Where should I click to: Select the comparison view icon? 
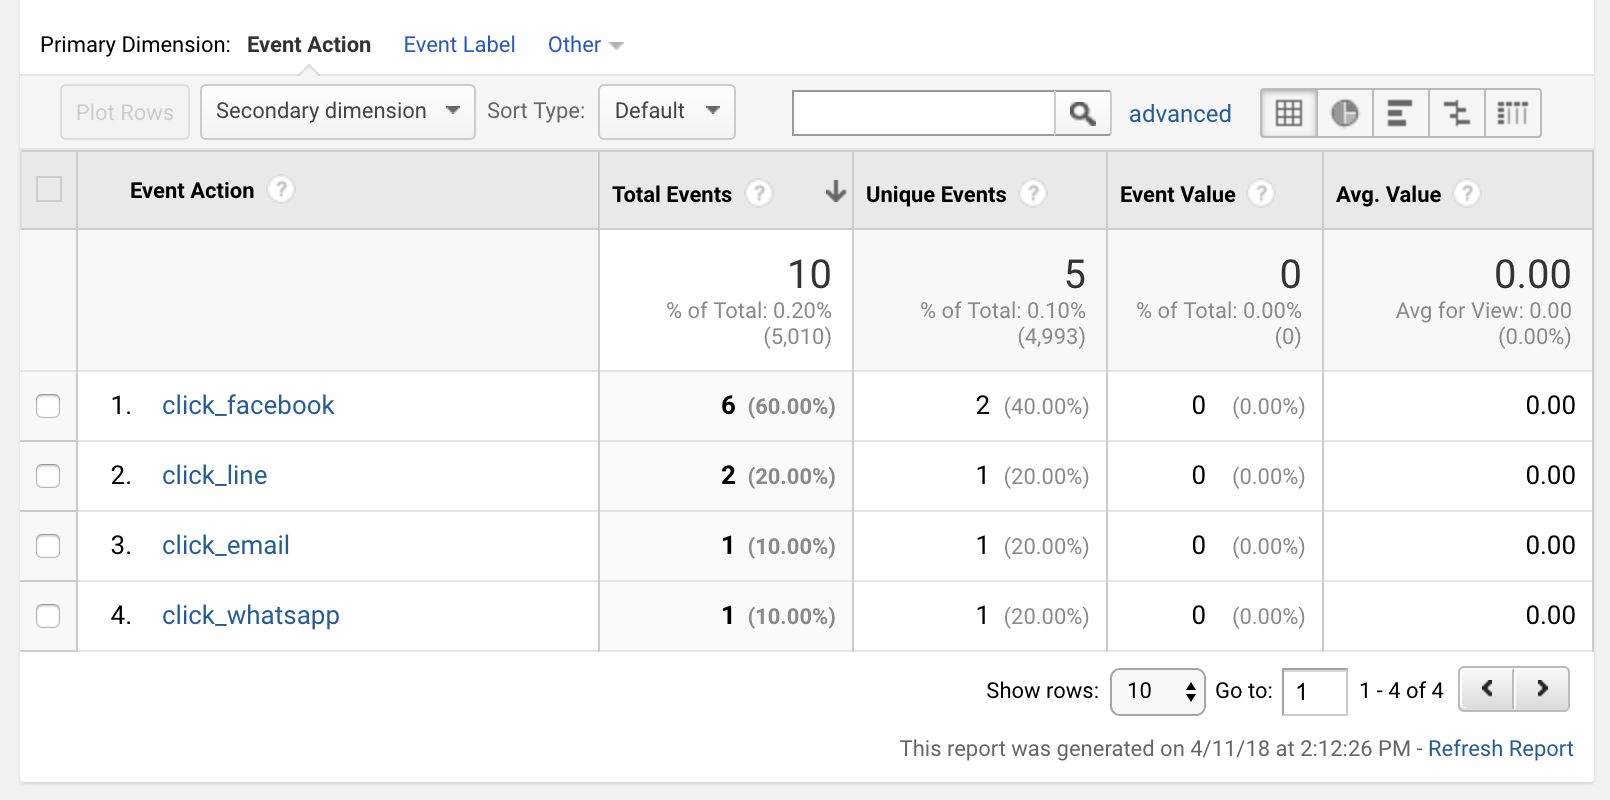coord(1457,113)
